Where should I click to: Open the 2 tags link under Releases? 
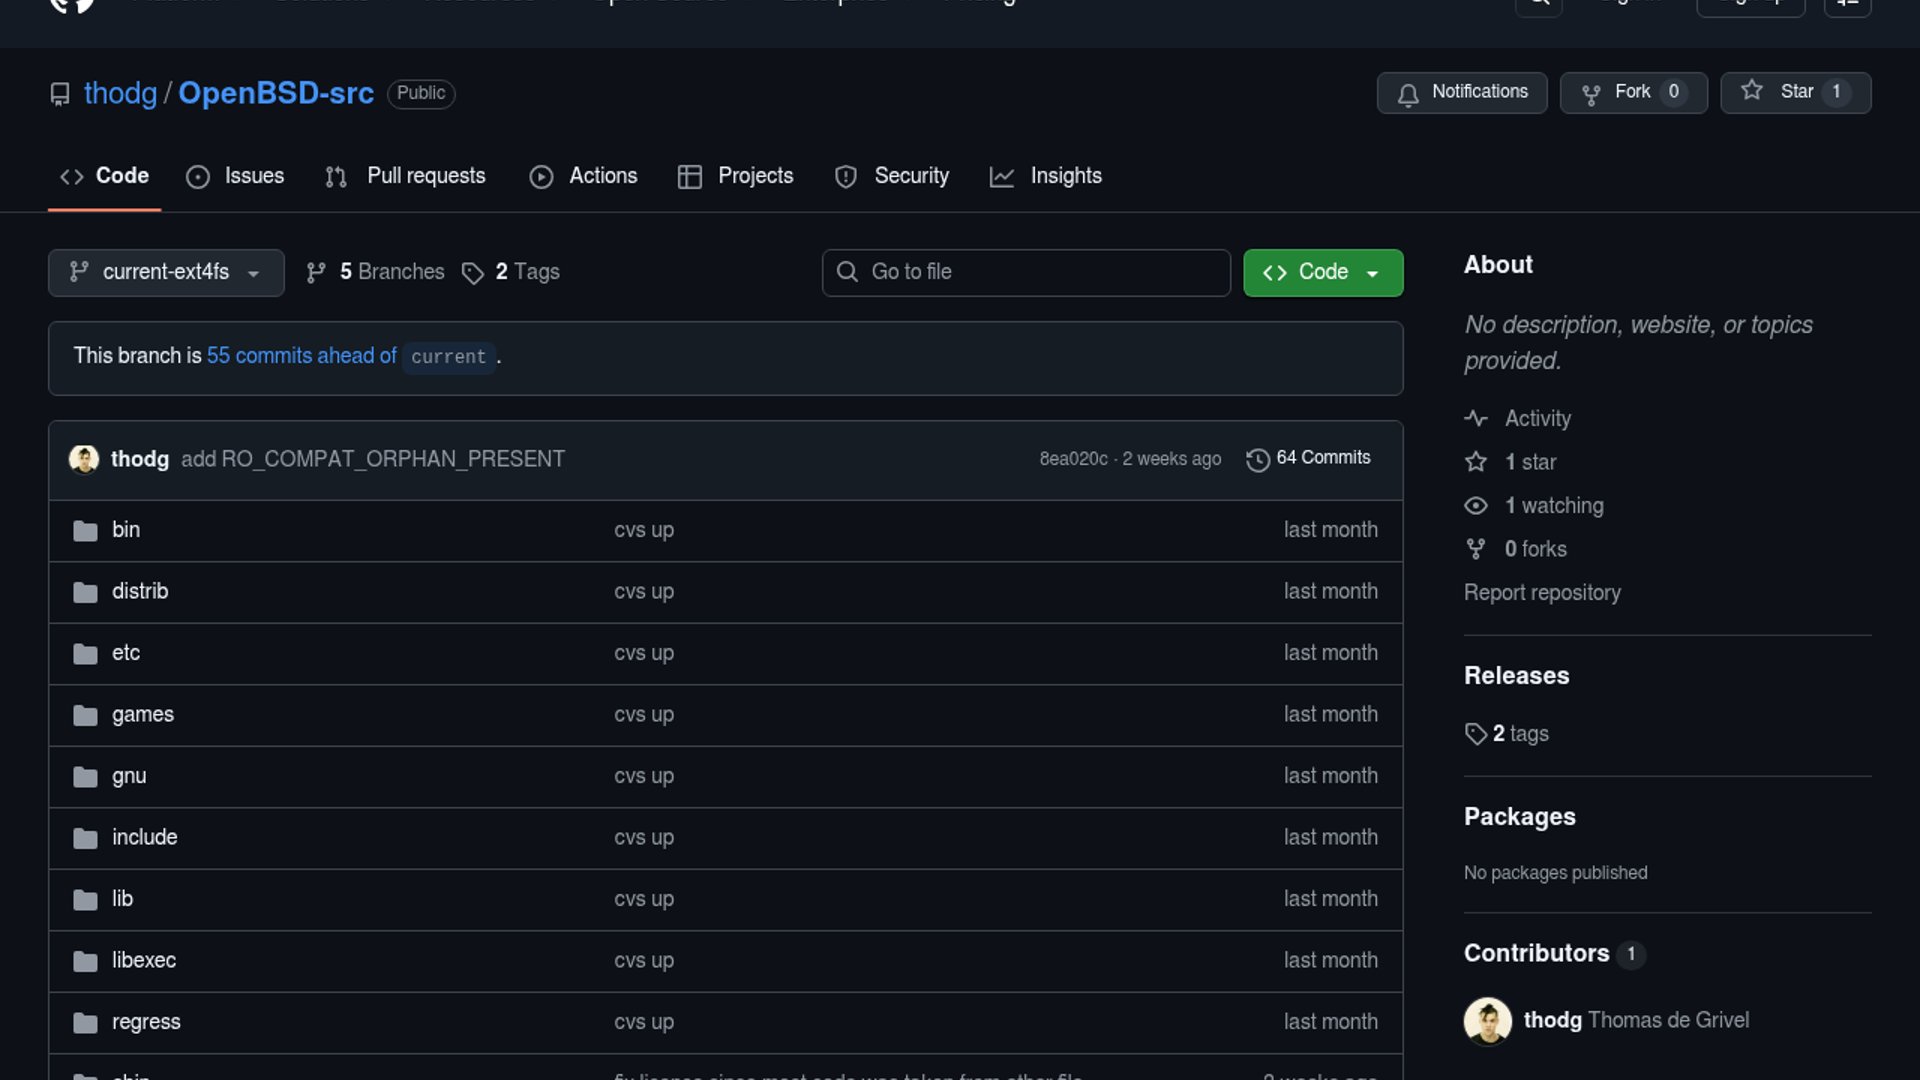(x=1519, y=734)
